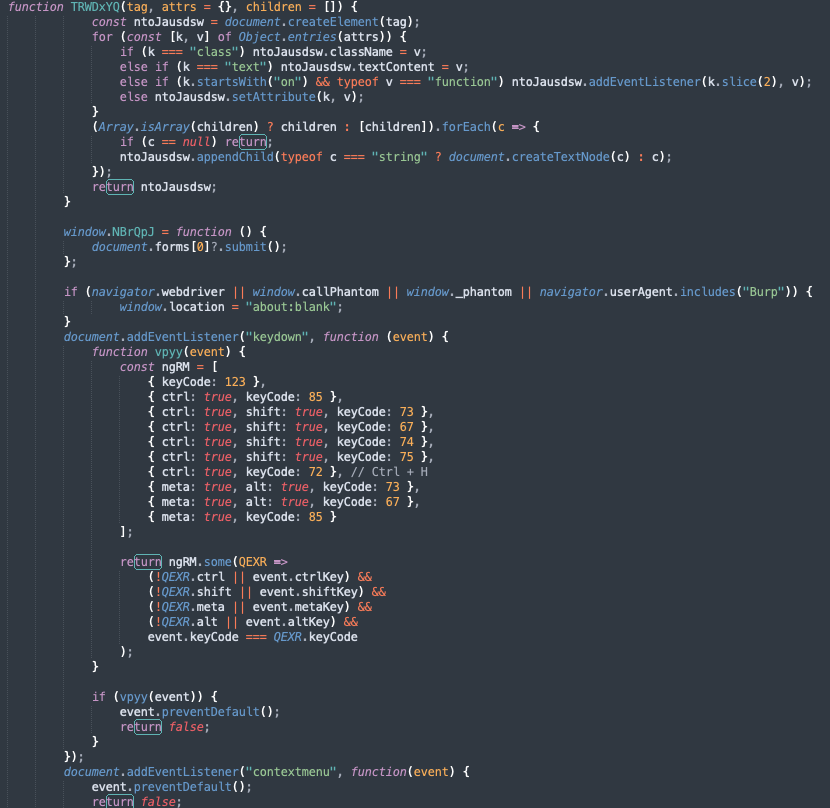The width and height of the screenshot is (830, 808).
Task: Click the NBrQpJ property on window
Action: (133, 232)
